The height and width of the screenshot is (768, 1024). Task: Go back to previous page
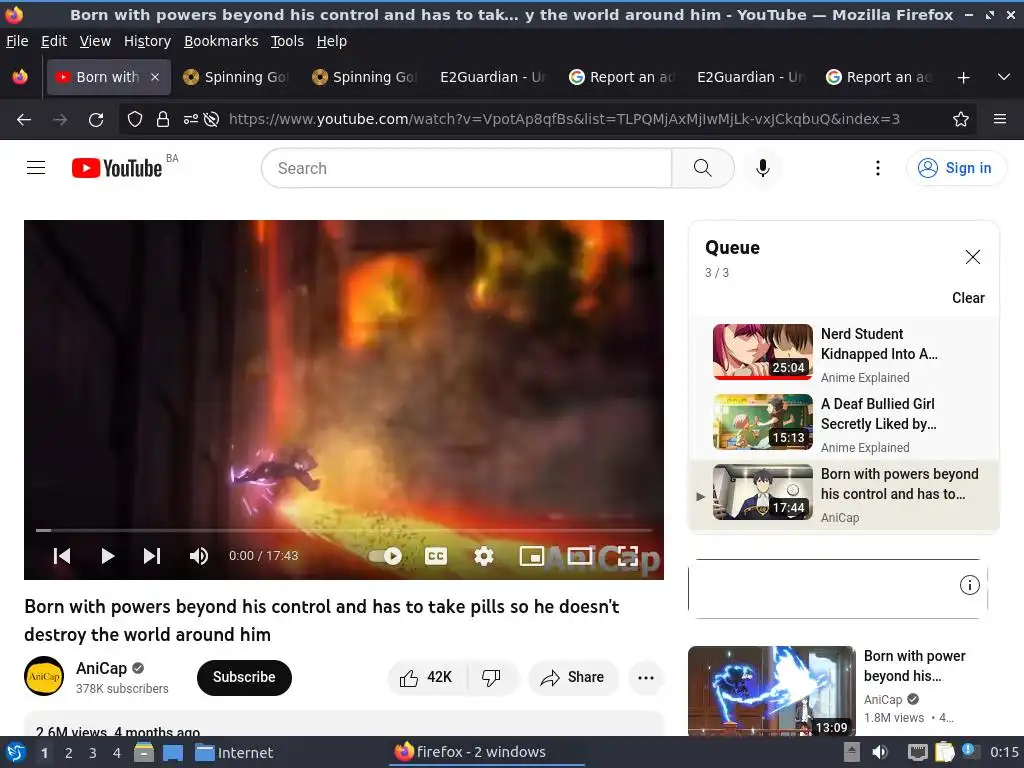[x=24, y=120]
